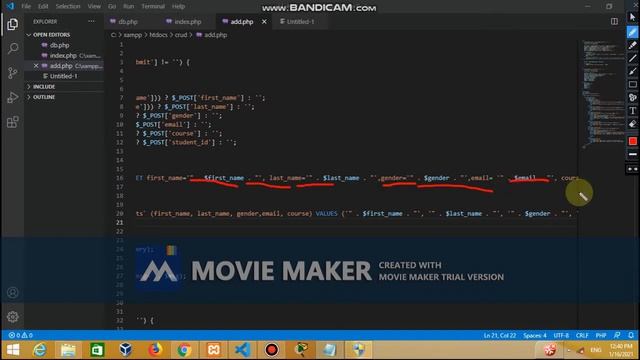Open the Edit menu
640x360 pixels.
(x=43, y=6)
